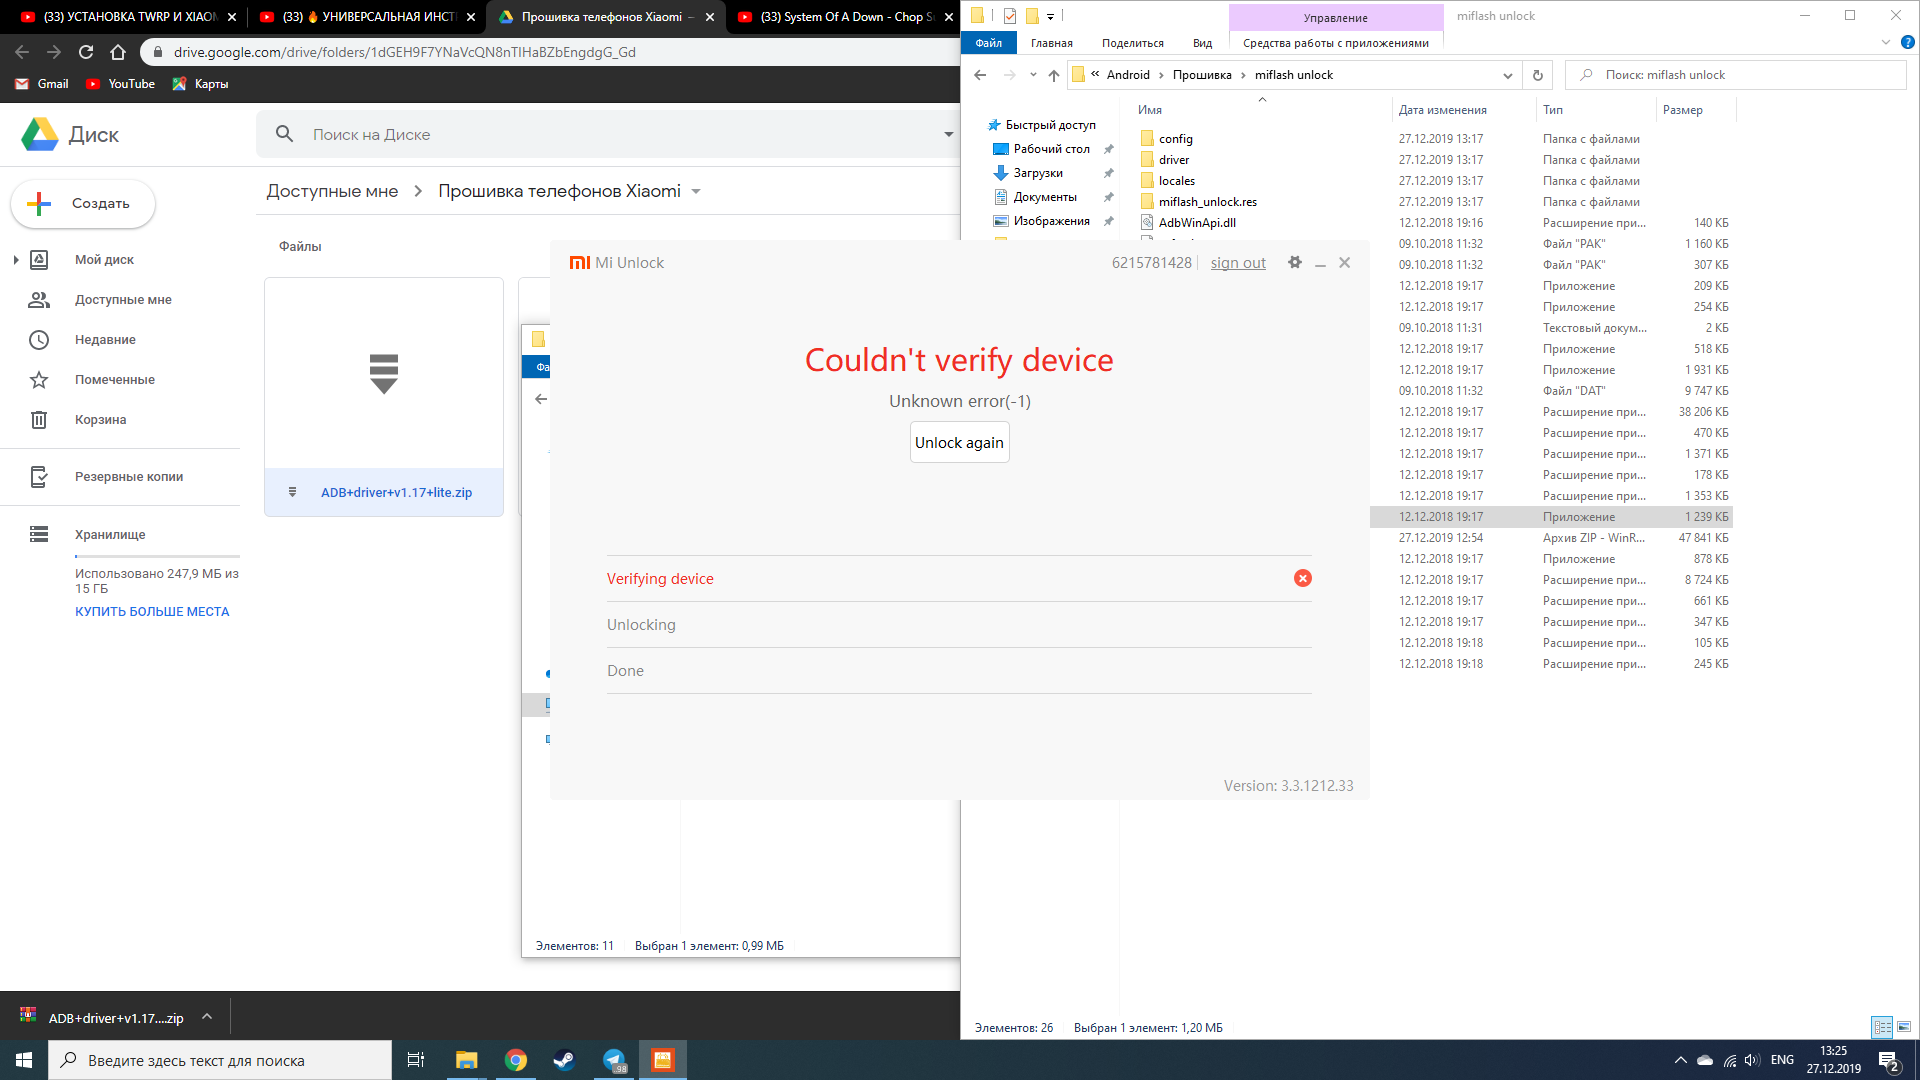
Task: Open Загрузки in Quick access
Action: 1037,173
